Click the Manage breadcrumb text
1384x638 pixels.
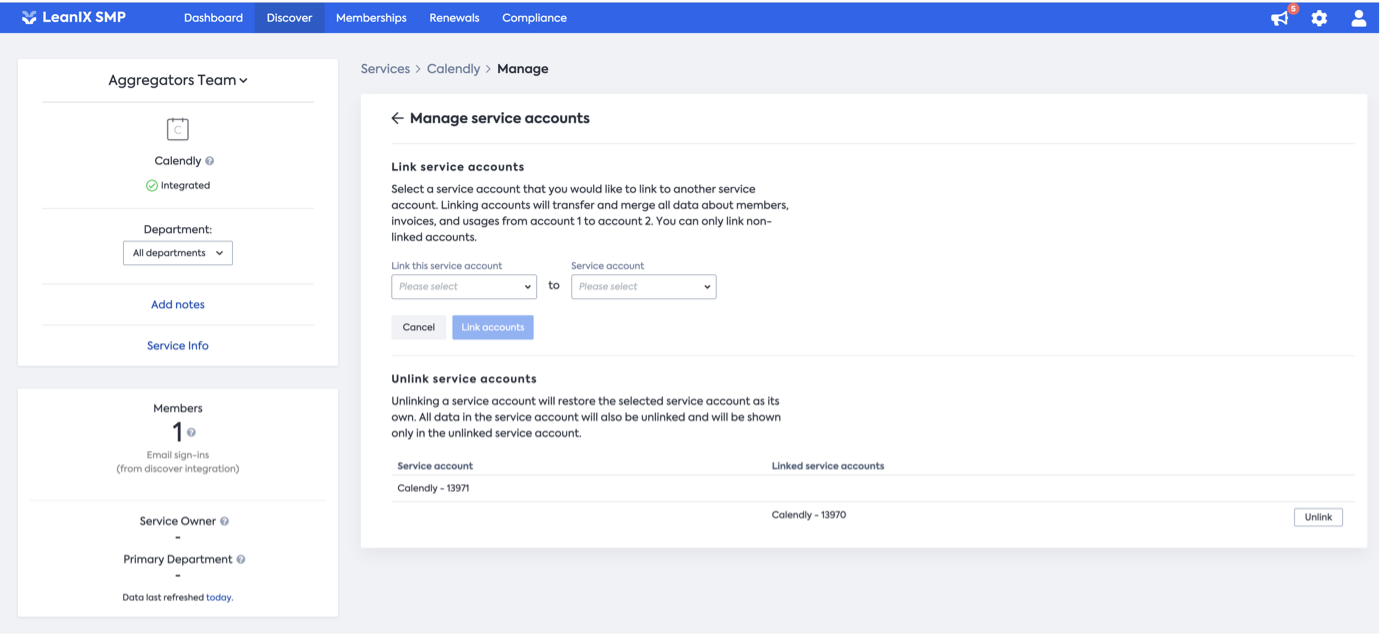point(522,69)
